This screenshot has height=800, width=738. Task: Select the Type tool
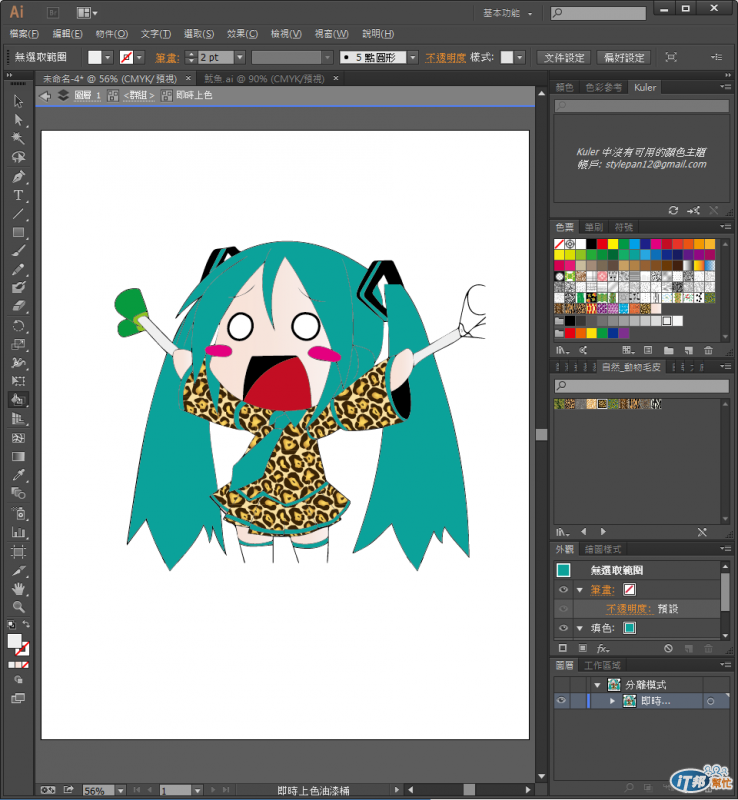[18, 195]
